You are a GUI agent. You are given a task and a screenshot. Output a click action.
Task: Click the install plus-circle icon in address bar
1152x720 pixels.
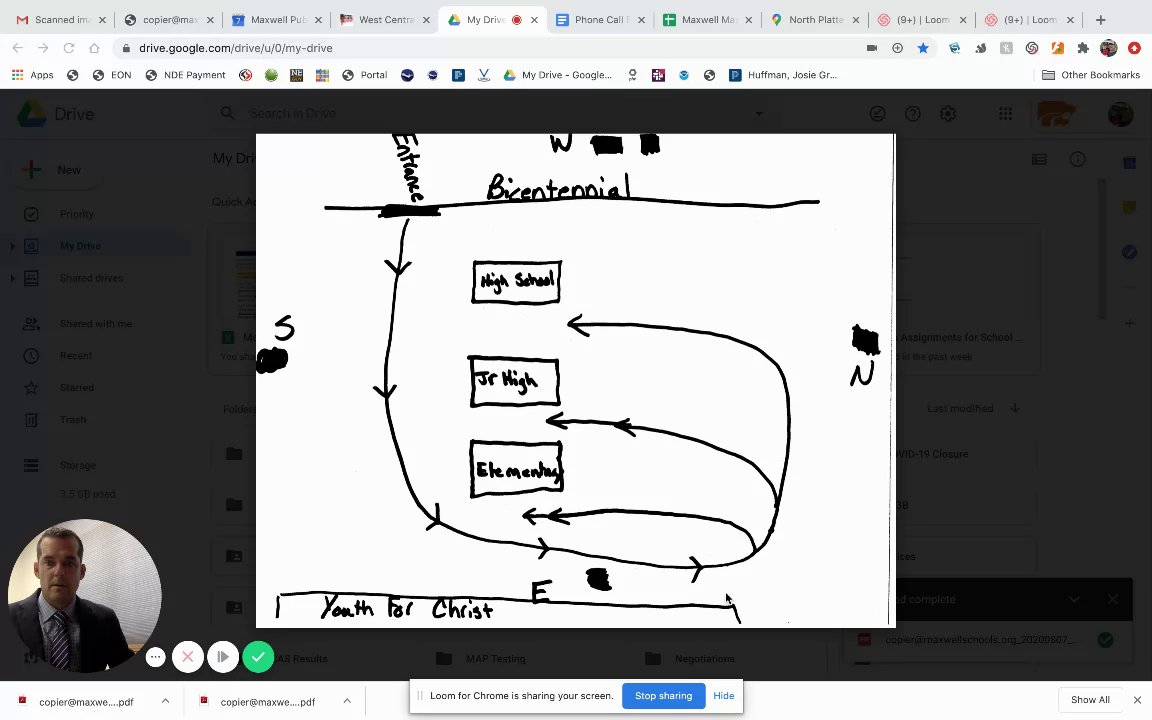click(x=897, y=48)
